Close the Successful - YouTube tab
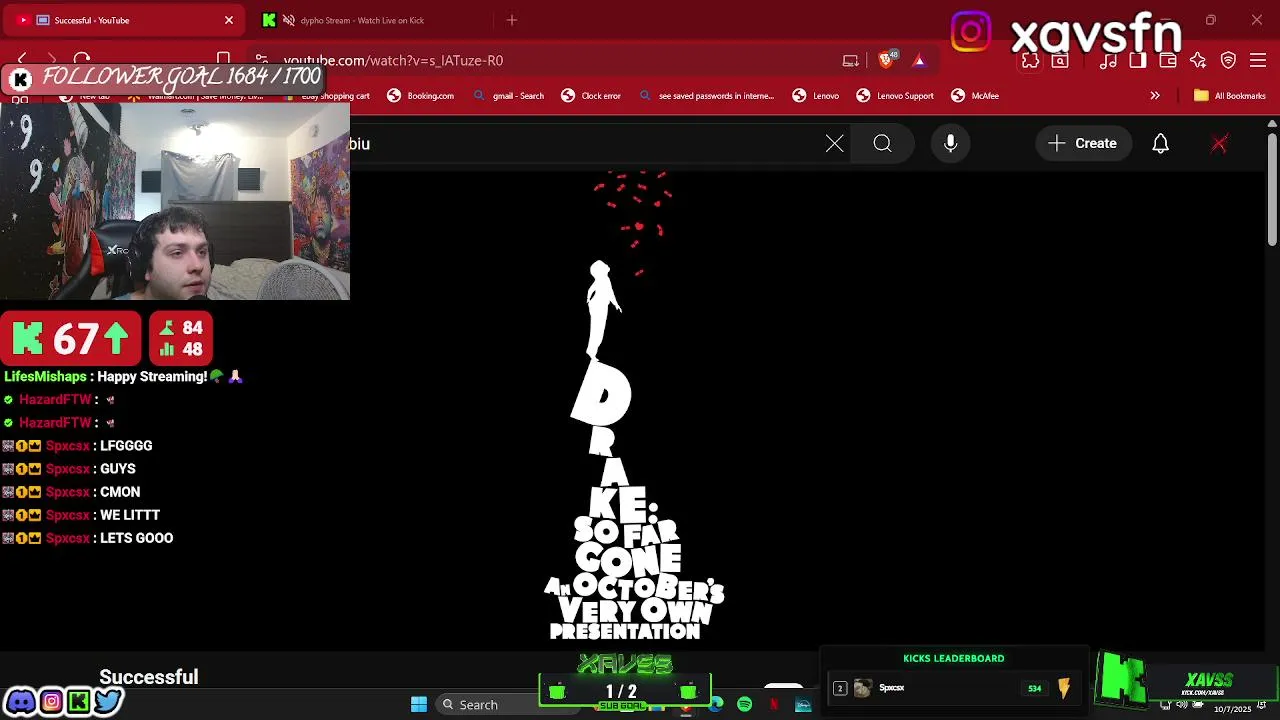The image size is (1280, 720). (229, 20)
